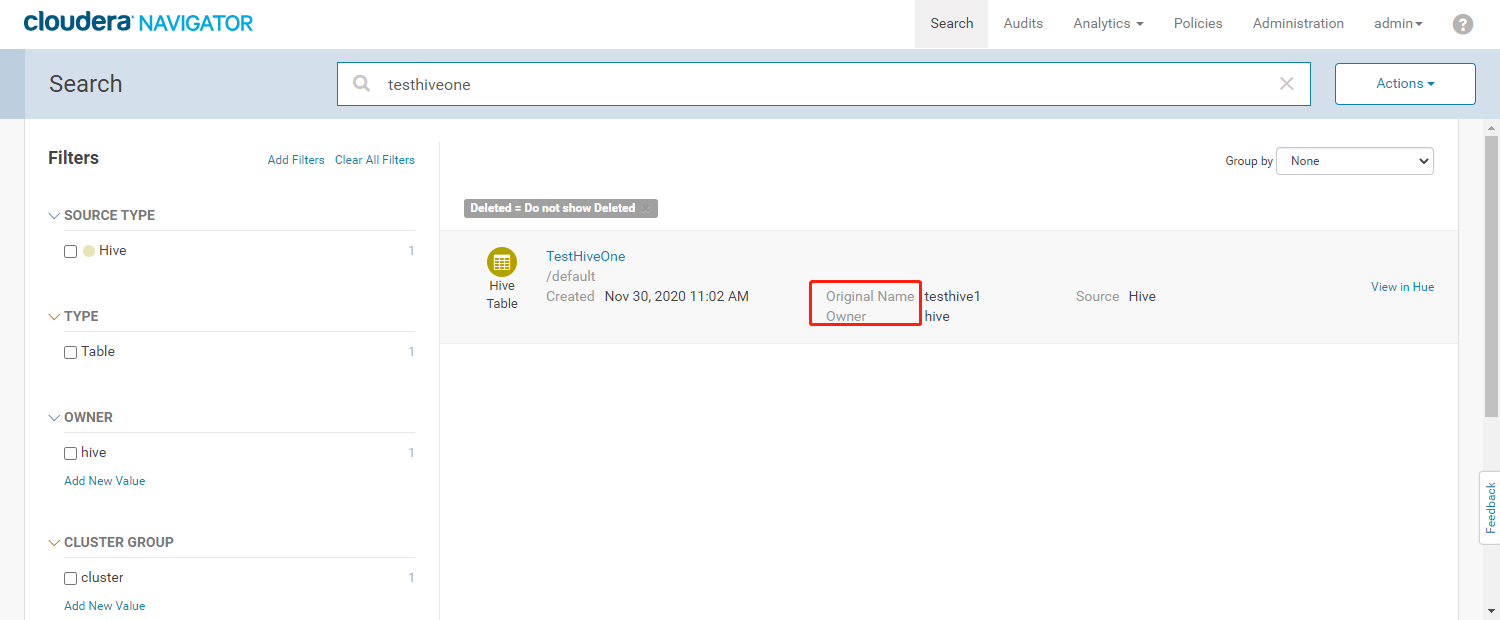Screen dimensions: 1500x620
Task: Collapse the TYPE filter section
Action: point(54,317)
